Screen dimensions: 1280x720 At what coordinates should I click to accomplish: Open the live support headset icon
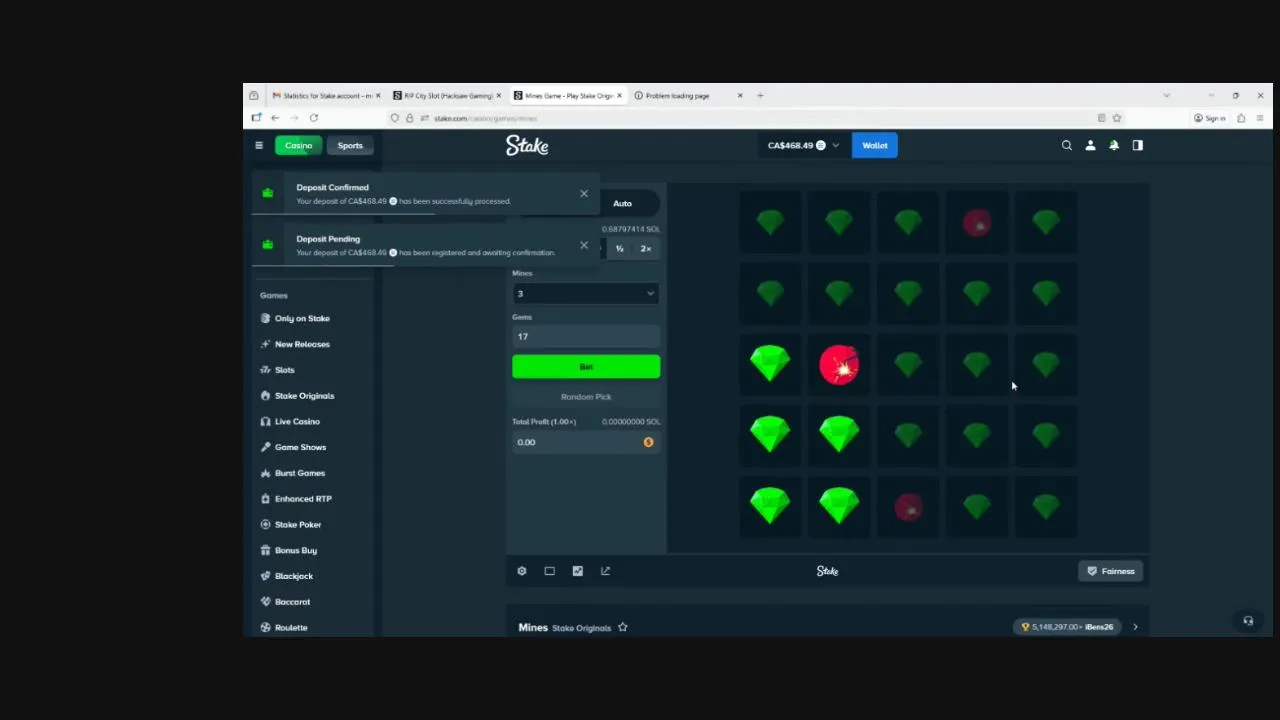pyautogui.click(x=1248, y=621)
